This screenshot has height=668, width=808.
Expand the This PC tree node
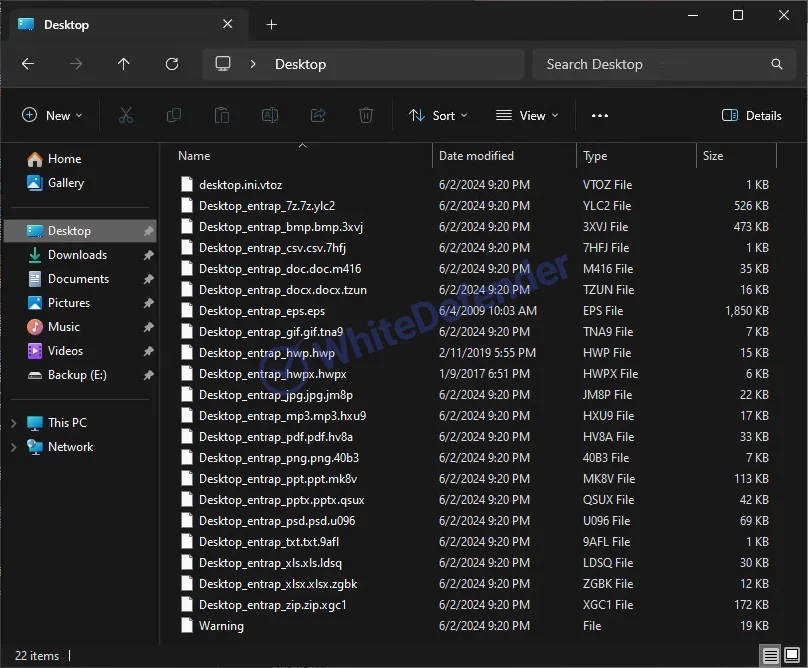pos(13,423)
